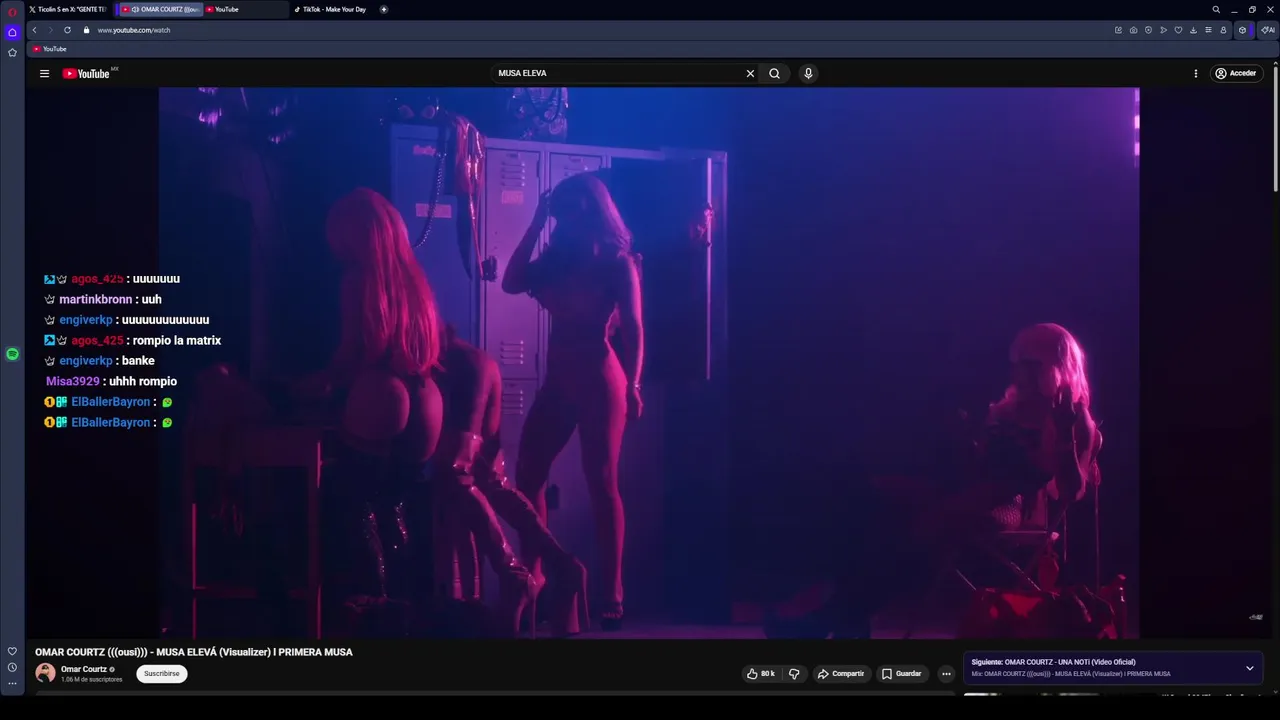Open sidebar heart favorites icon
The image size is (1280, 720).
pos(12,651)
